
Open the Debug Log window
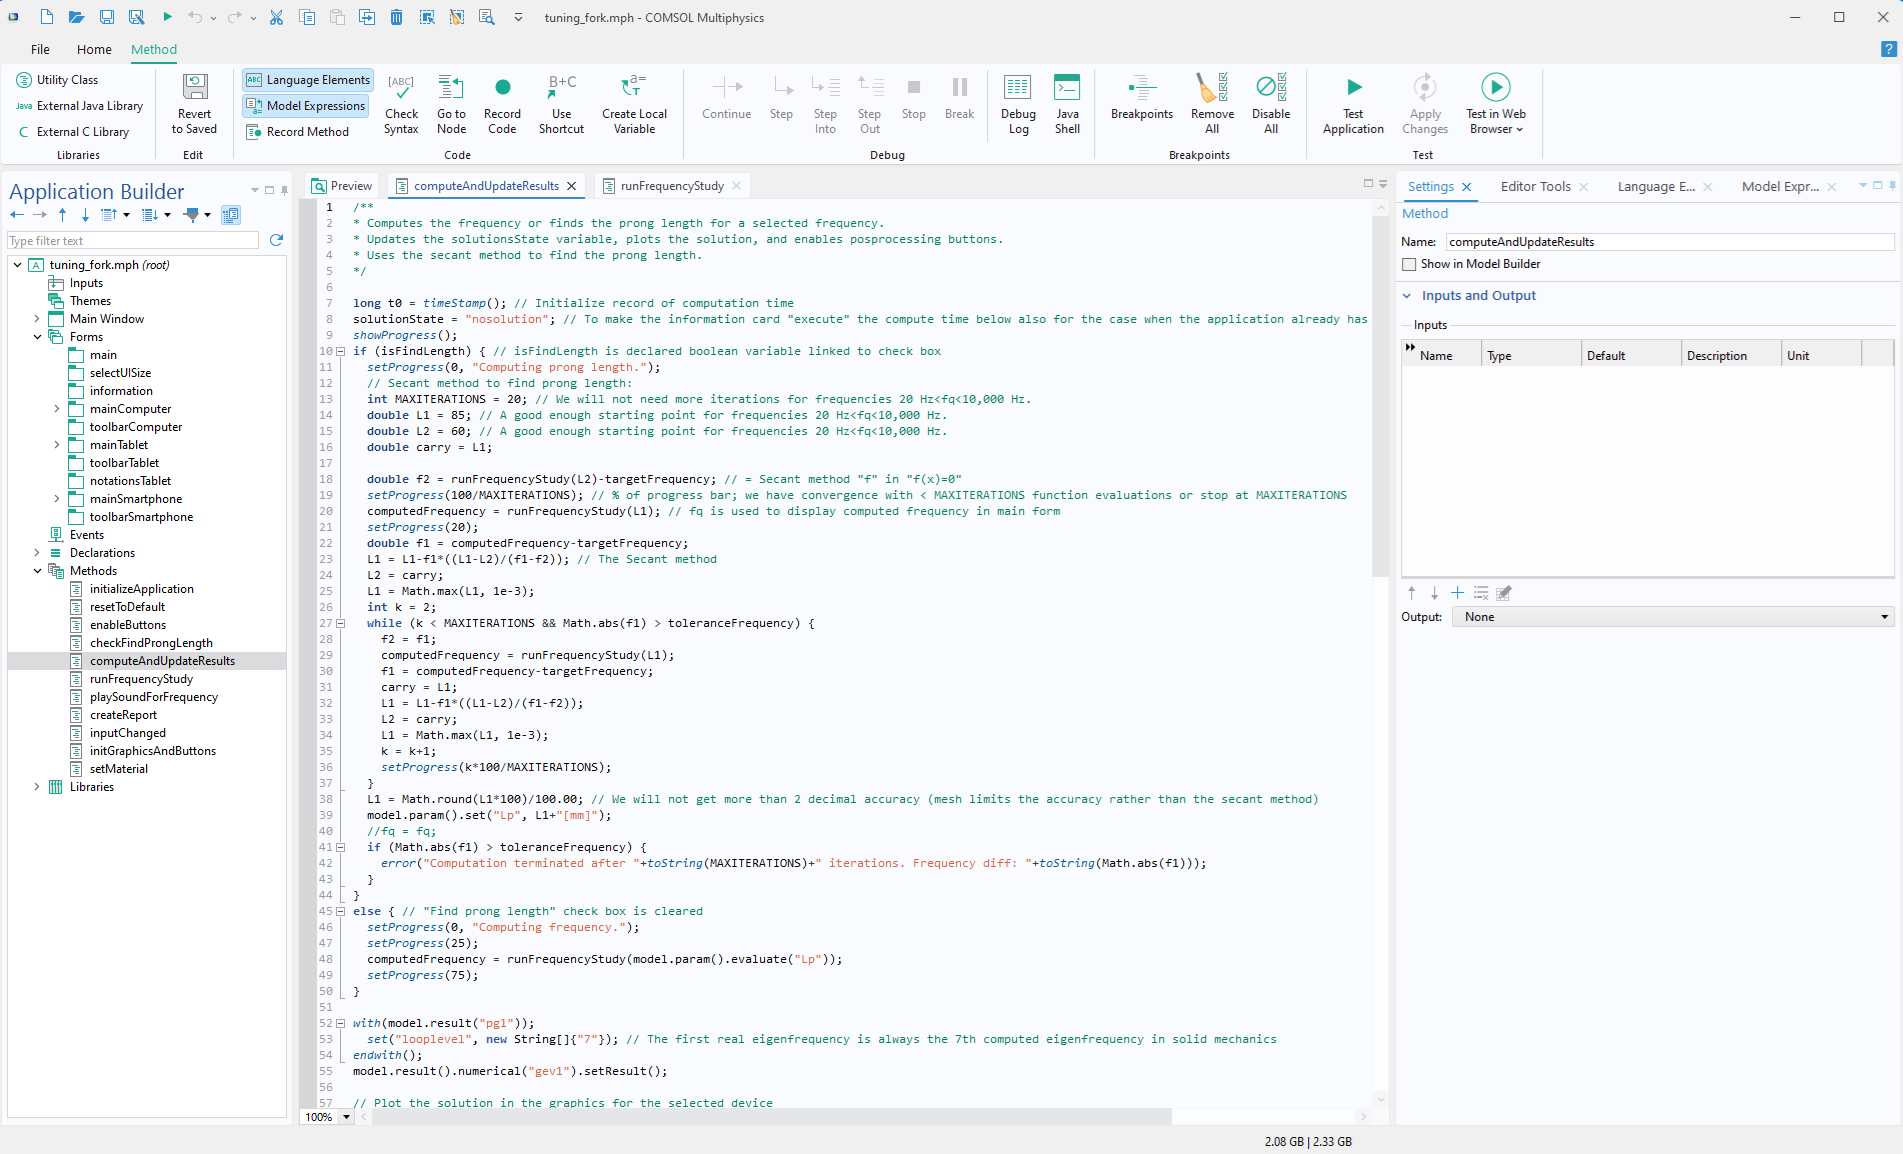point(1017,89)
